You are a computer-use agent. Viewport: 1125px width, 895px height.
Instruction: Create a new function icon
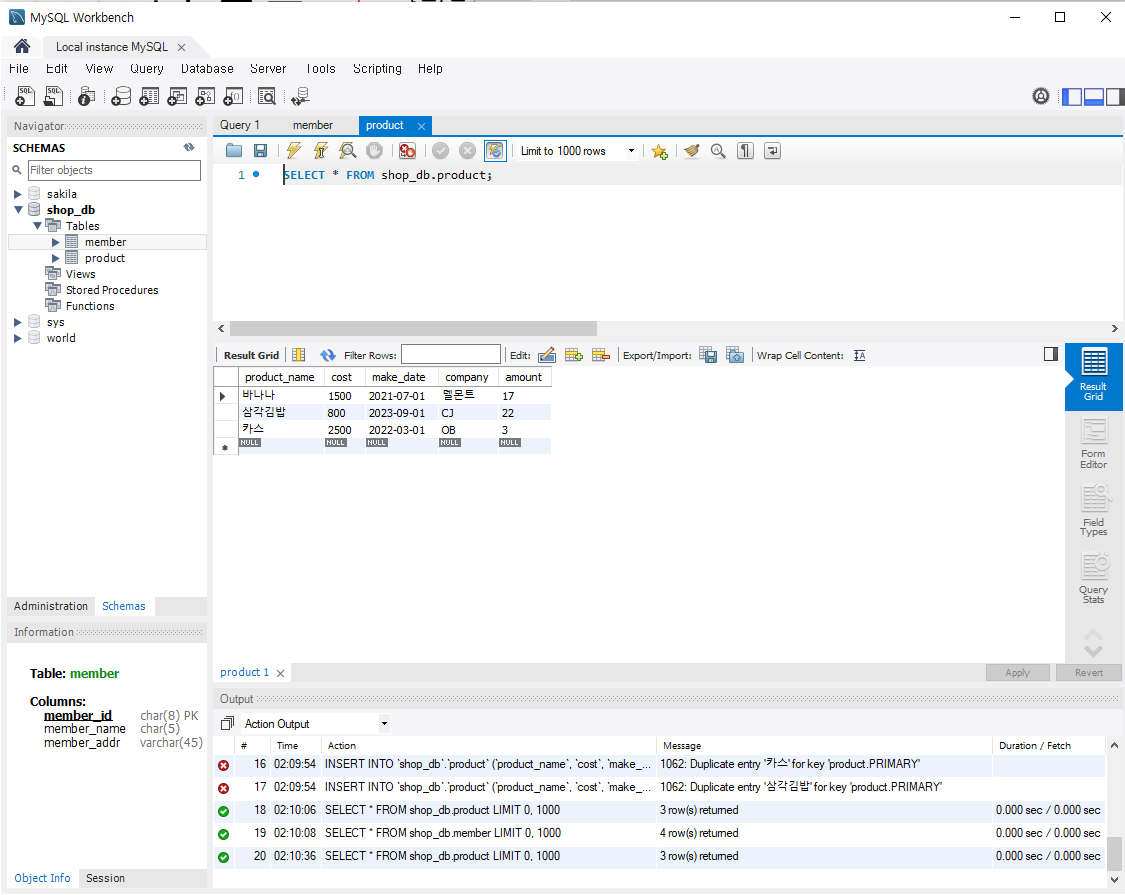(x=233, y=95)
